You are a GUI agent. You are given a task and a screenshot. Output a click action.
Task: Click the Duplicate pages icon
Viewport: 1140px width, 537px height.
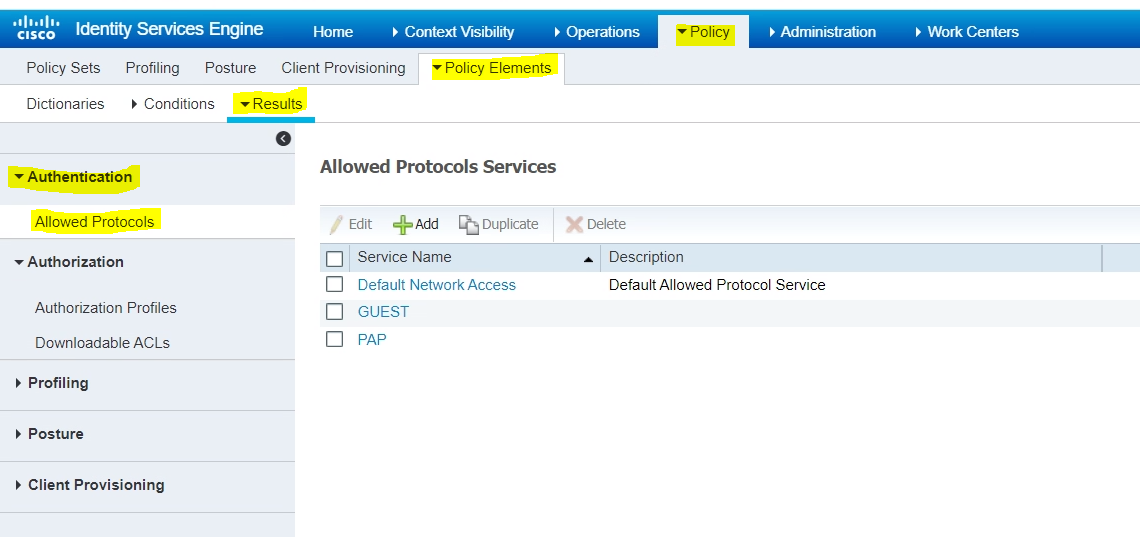(468, 225)
